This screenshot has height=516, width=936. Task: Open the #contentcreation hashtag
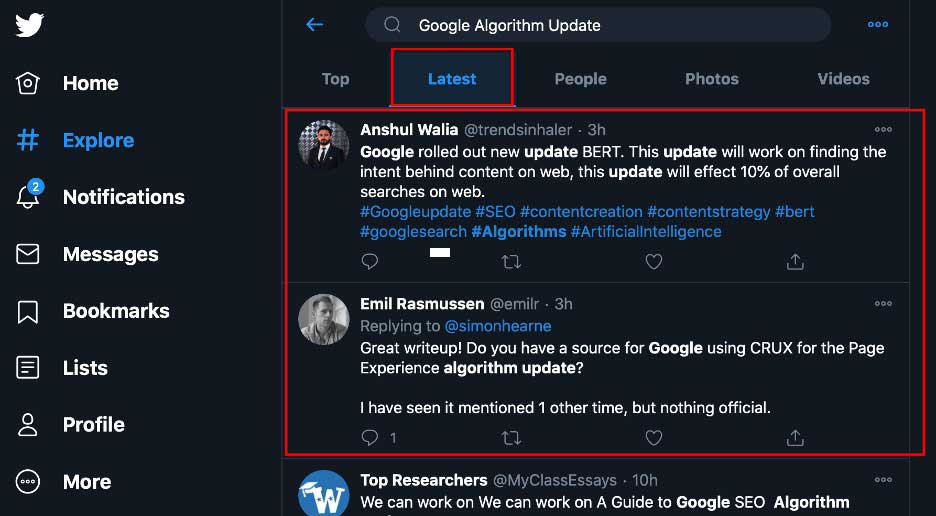tap(581, 212)
